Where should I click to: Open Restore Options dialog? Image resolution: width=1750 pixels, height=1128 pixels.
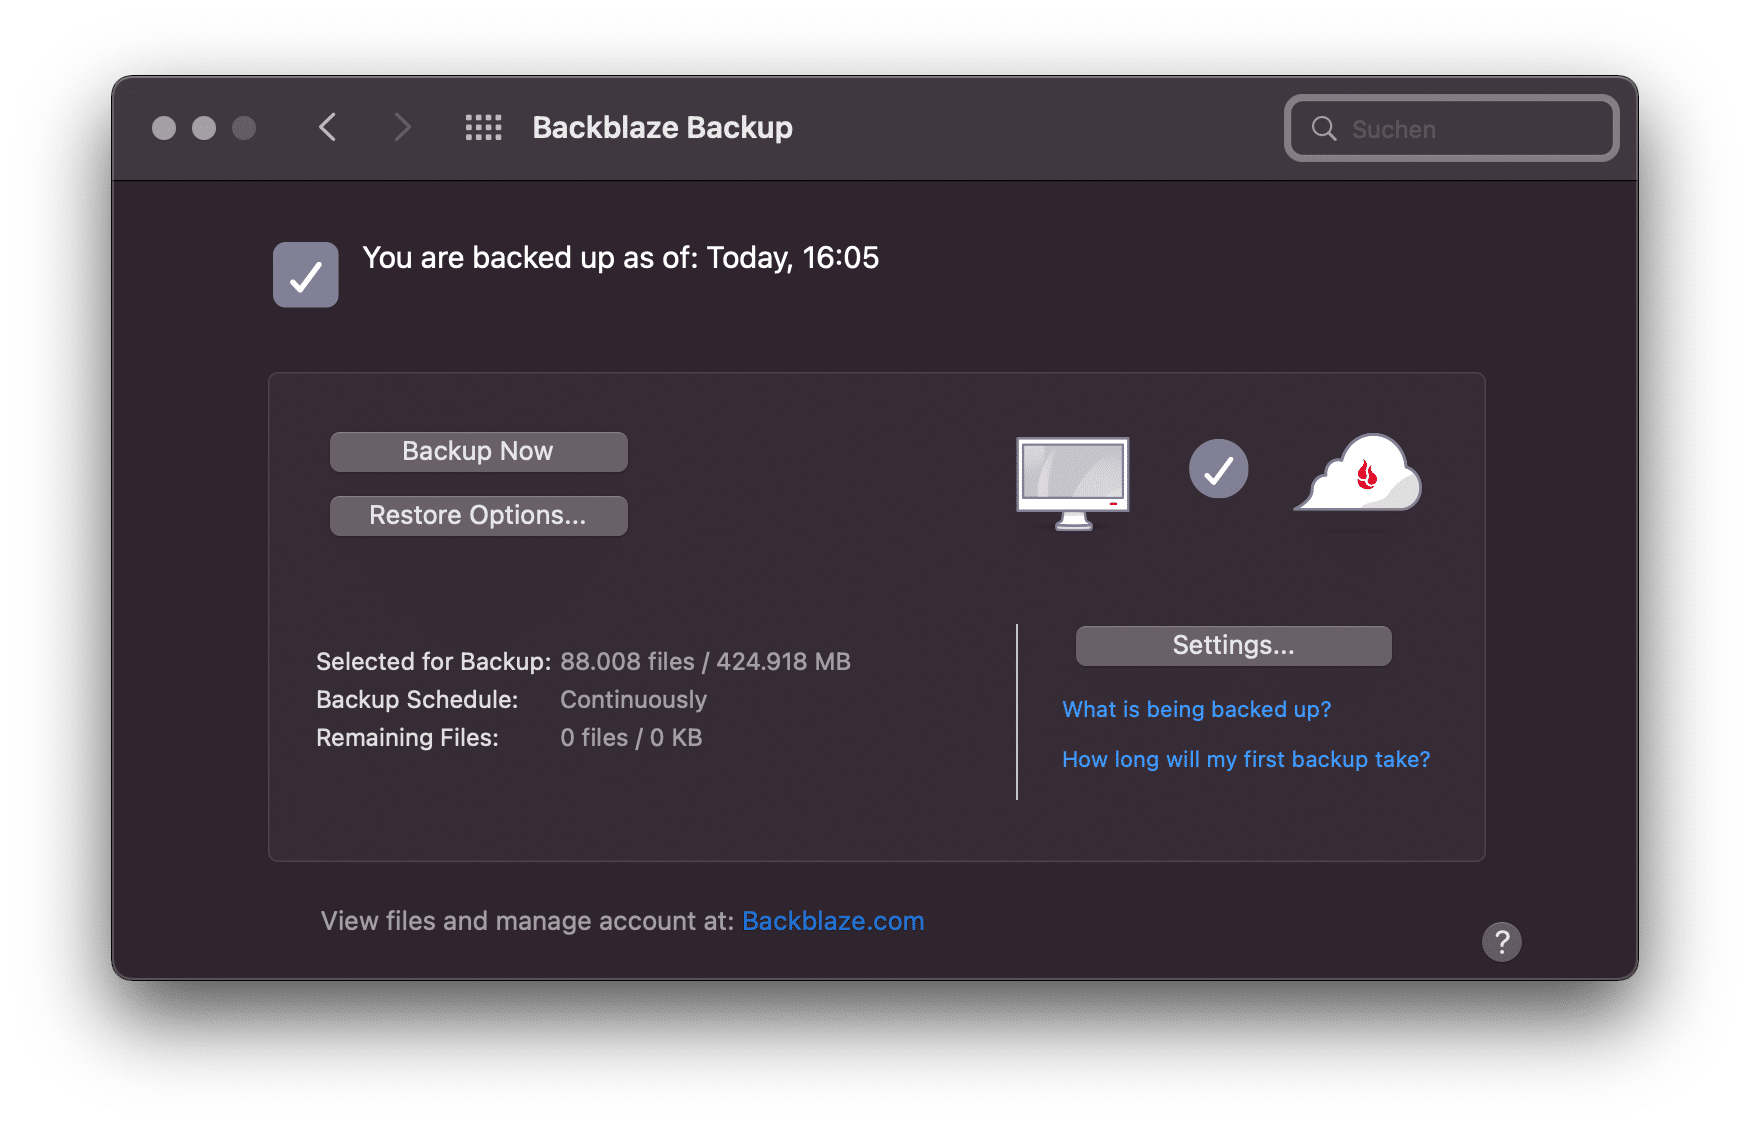(478, 515)
